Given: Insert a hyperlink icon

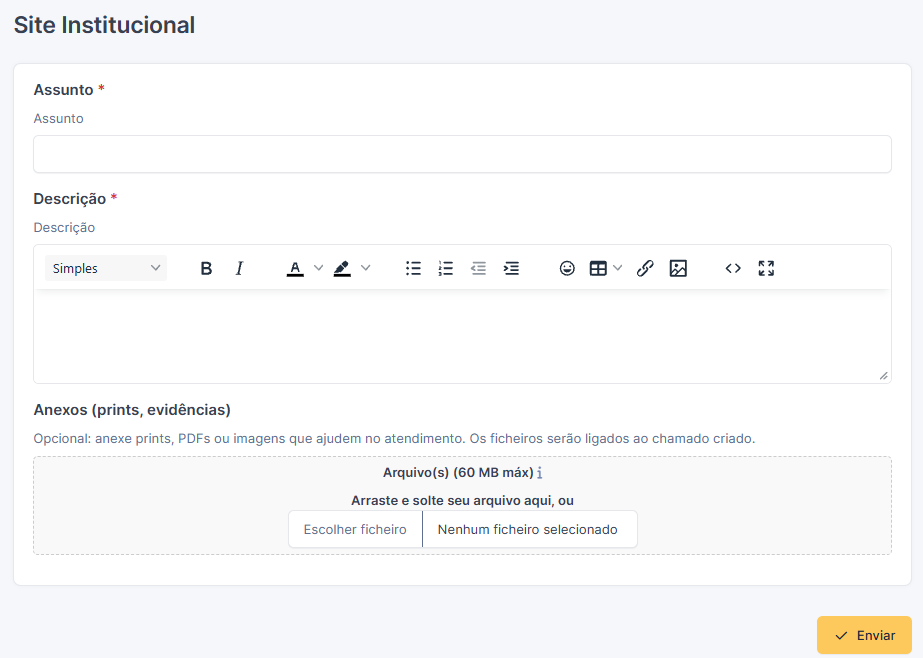Looking at the screenshot, I should [x=645, y=268].
